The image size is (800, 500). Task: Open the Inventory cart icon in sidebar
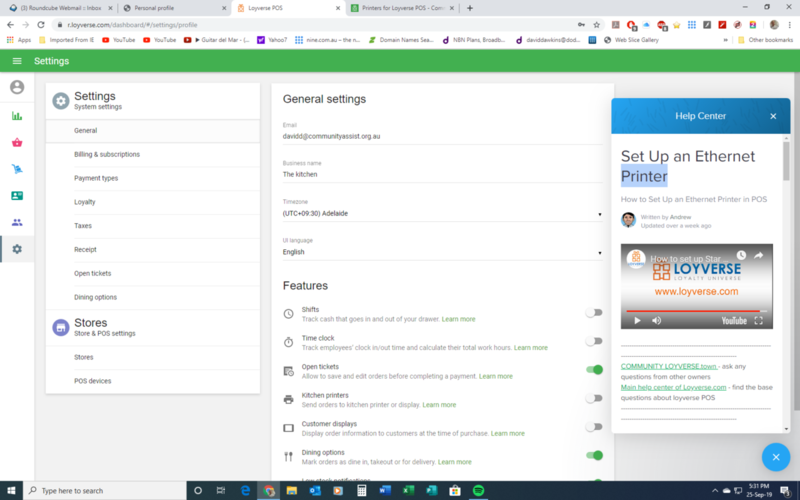pos(17,169)
